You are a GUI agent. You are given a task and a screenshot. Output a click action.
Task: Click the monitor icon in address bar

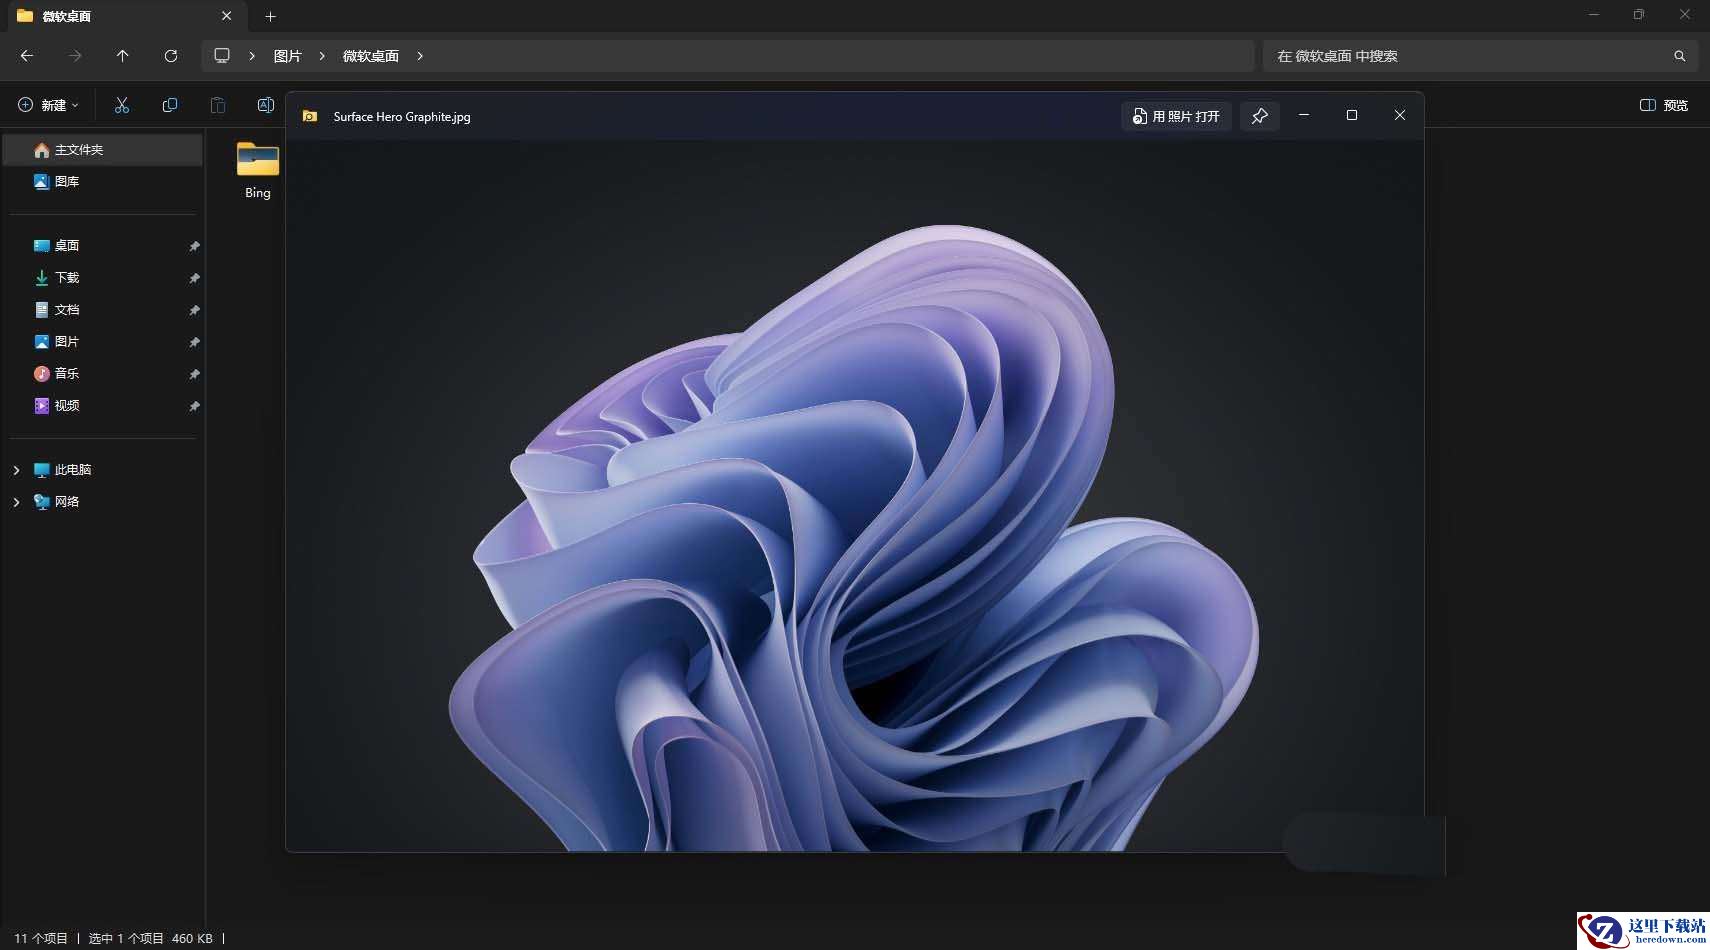(x=222, y=56)
